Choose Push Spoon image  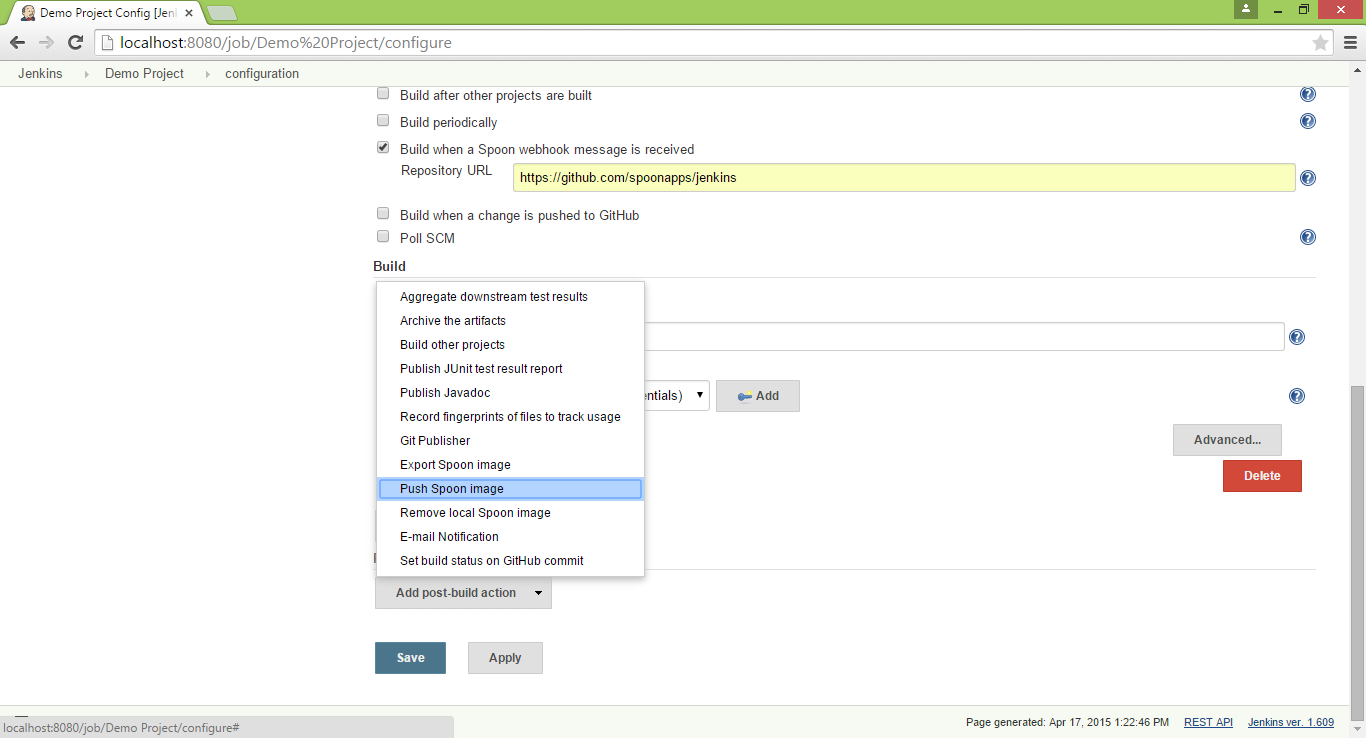pos(510,489)
